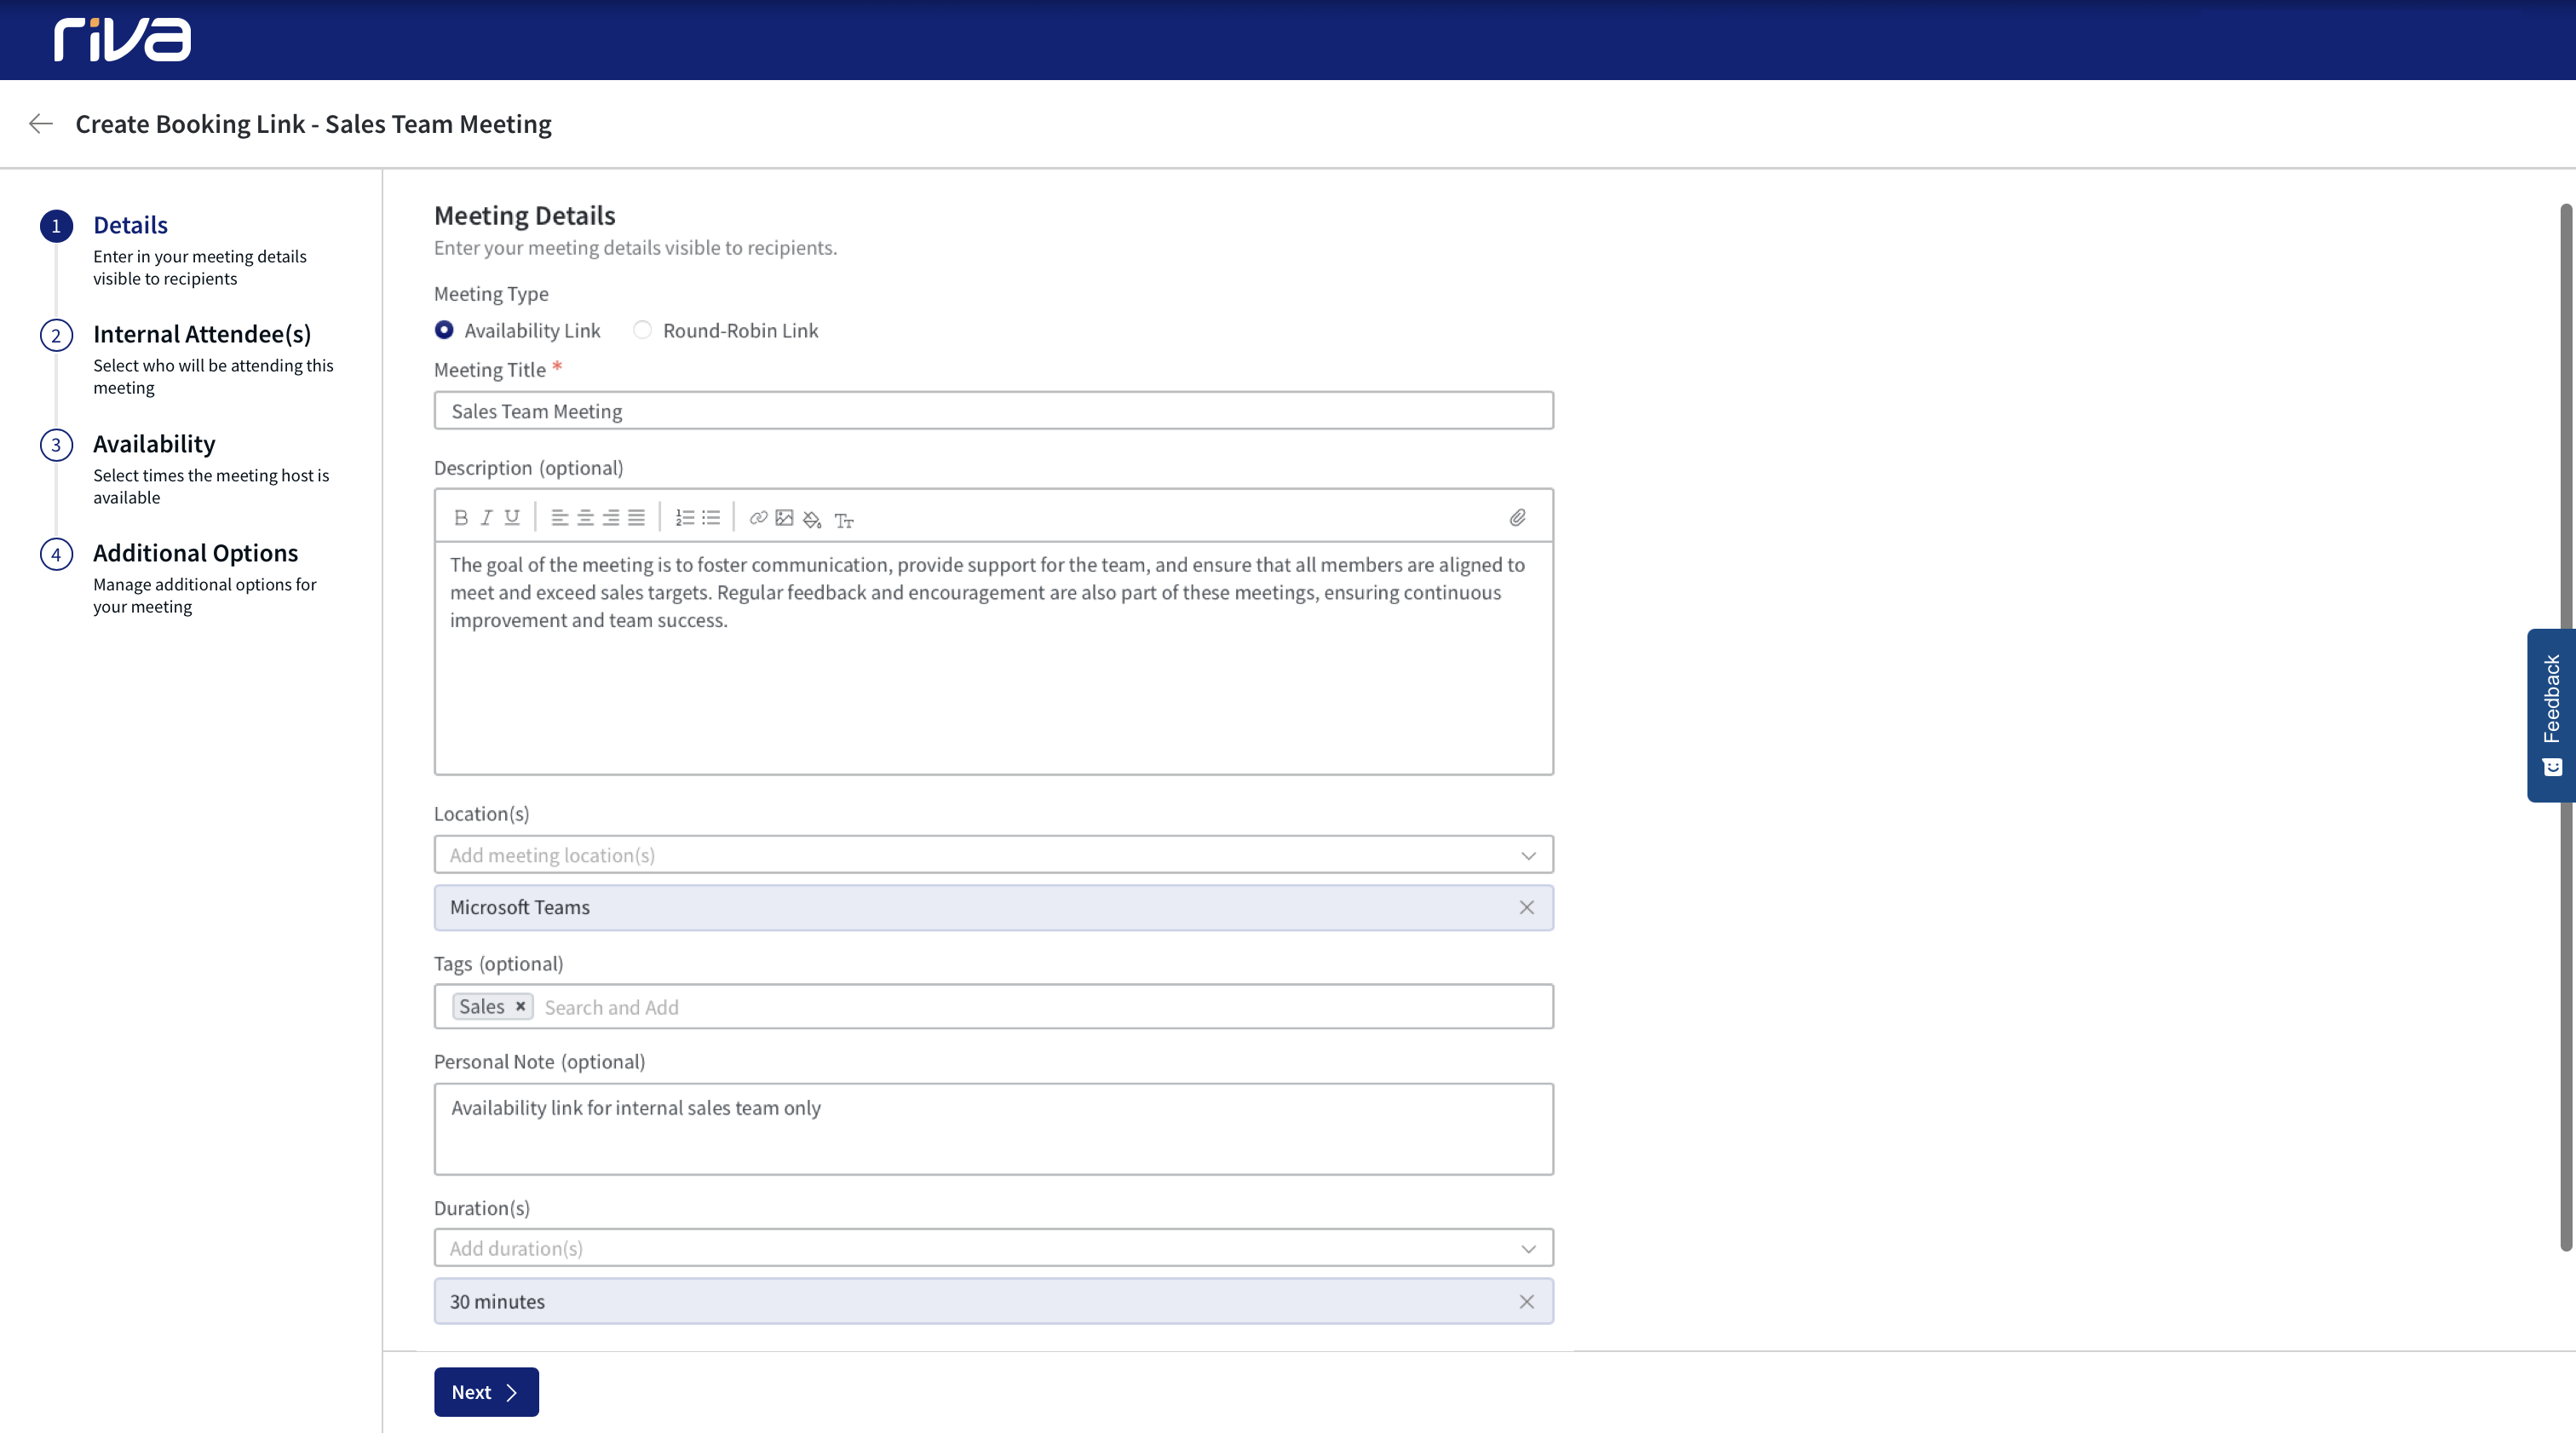Go to the Details step
The height and width of the screenshot is (1433, 2576).
[130, 225]
